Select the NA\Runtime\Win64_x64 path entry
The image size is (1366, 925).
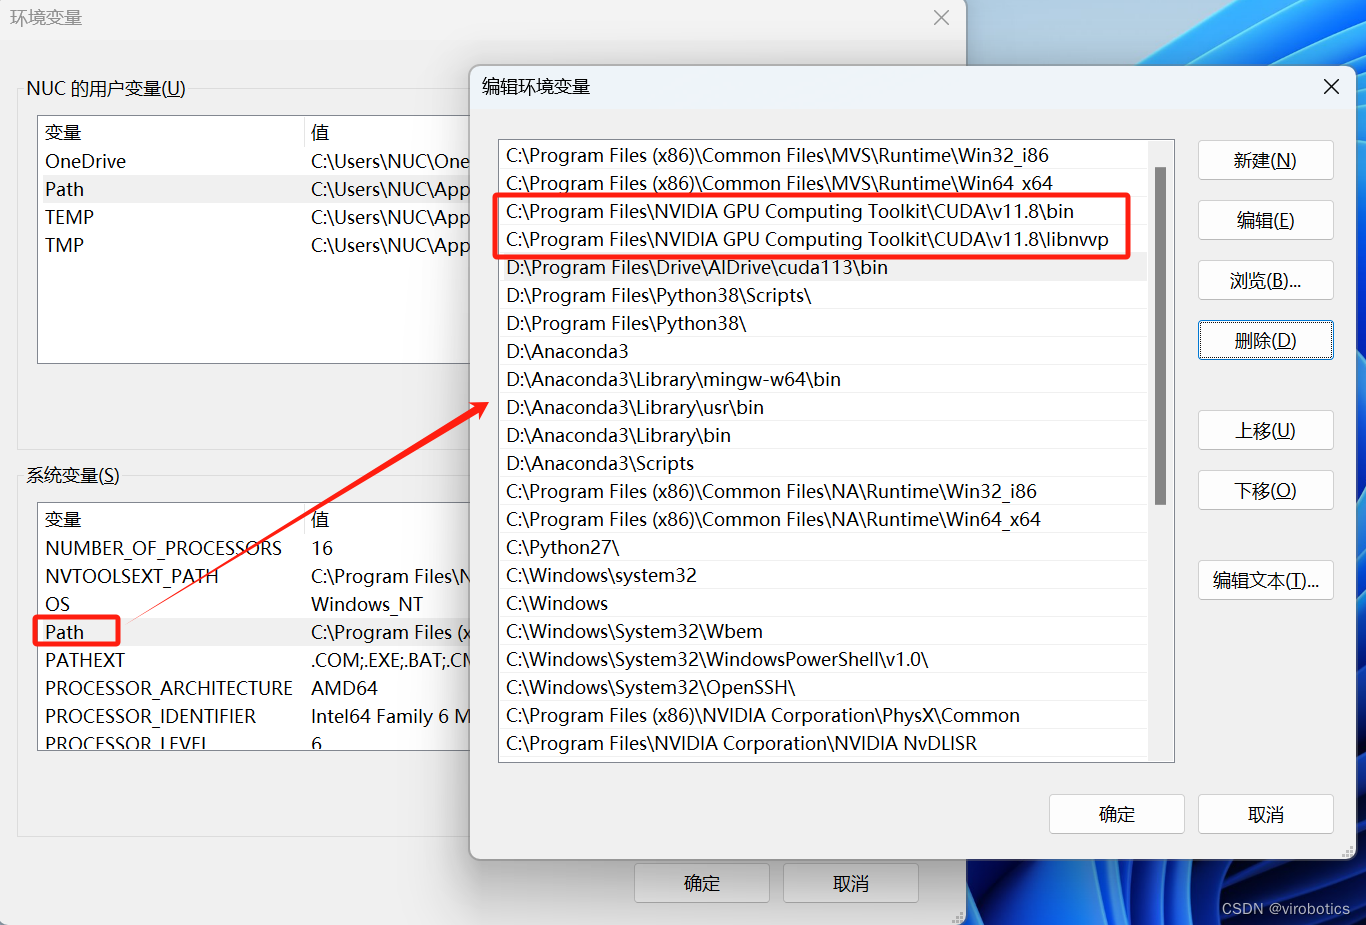823,519
